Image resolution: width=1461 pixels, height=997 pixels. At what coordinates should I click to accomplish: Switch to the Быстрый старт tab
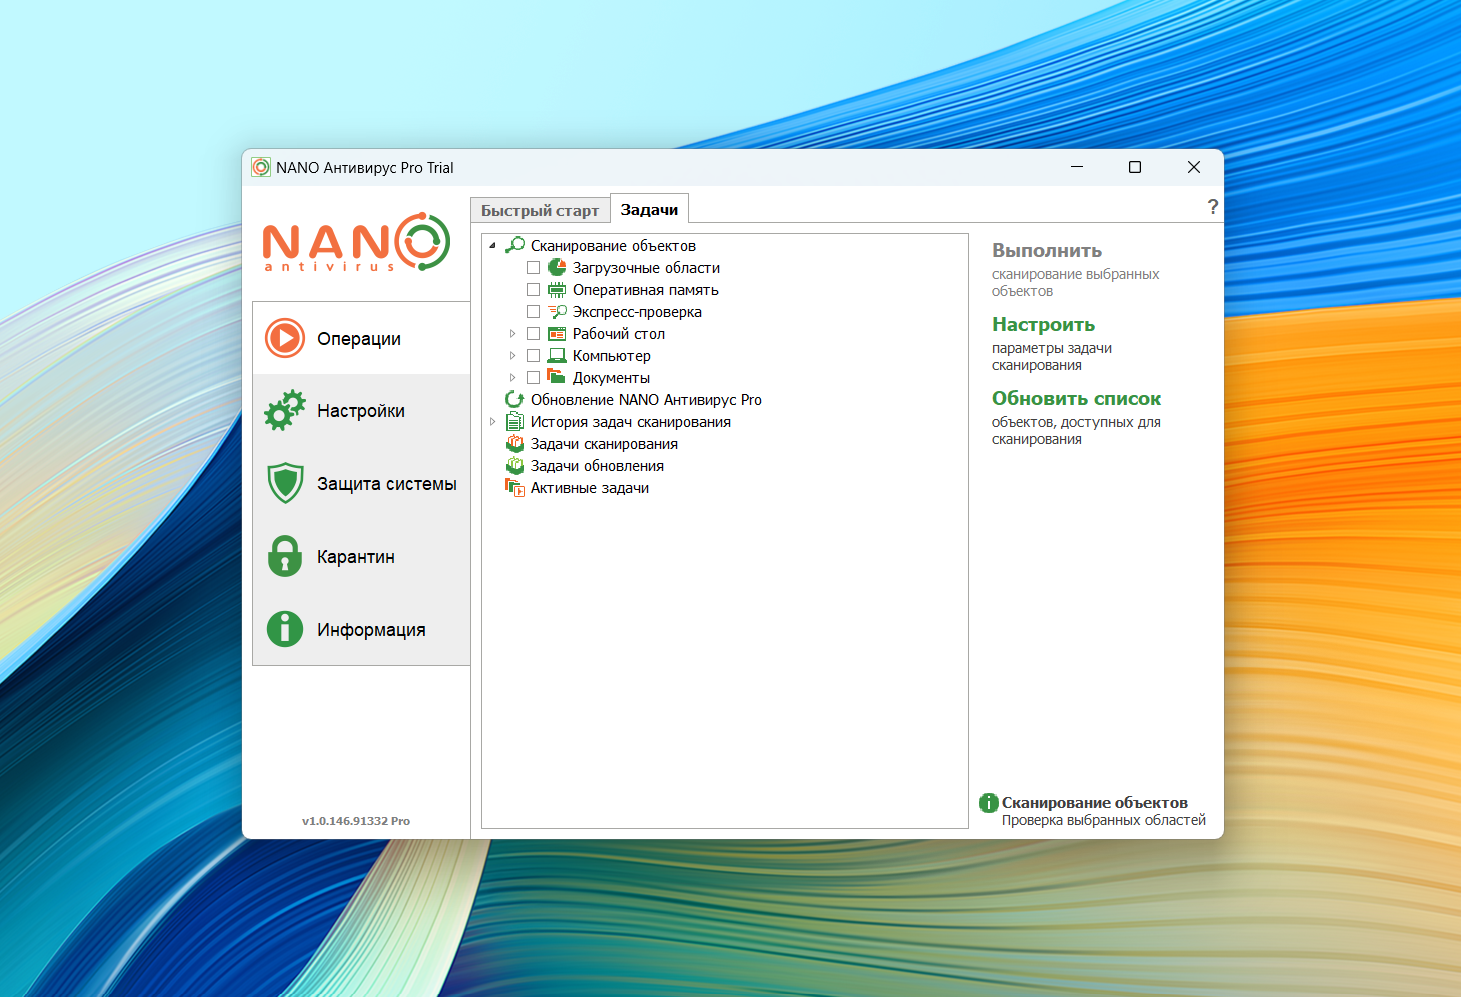(x=540, y=210)
